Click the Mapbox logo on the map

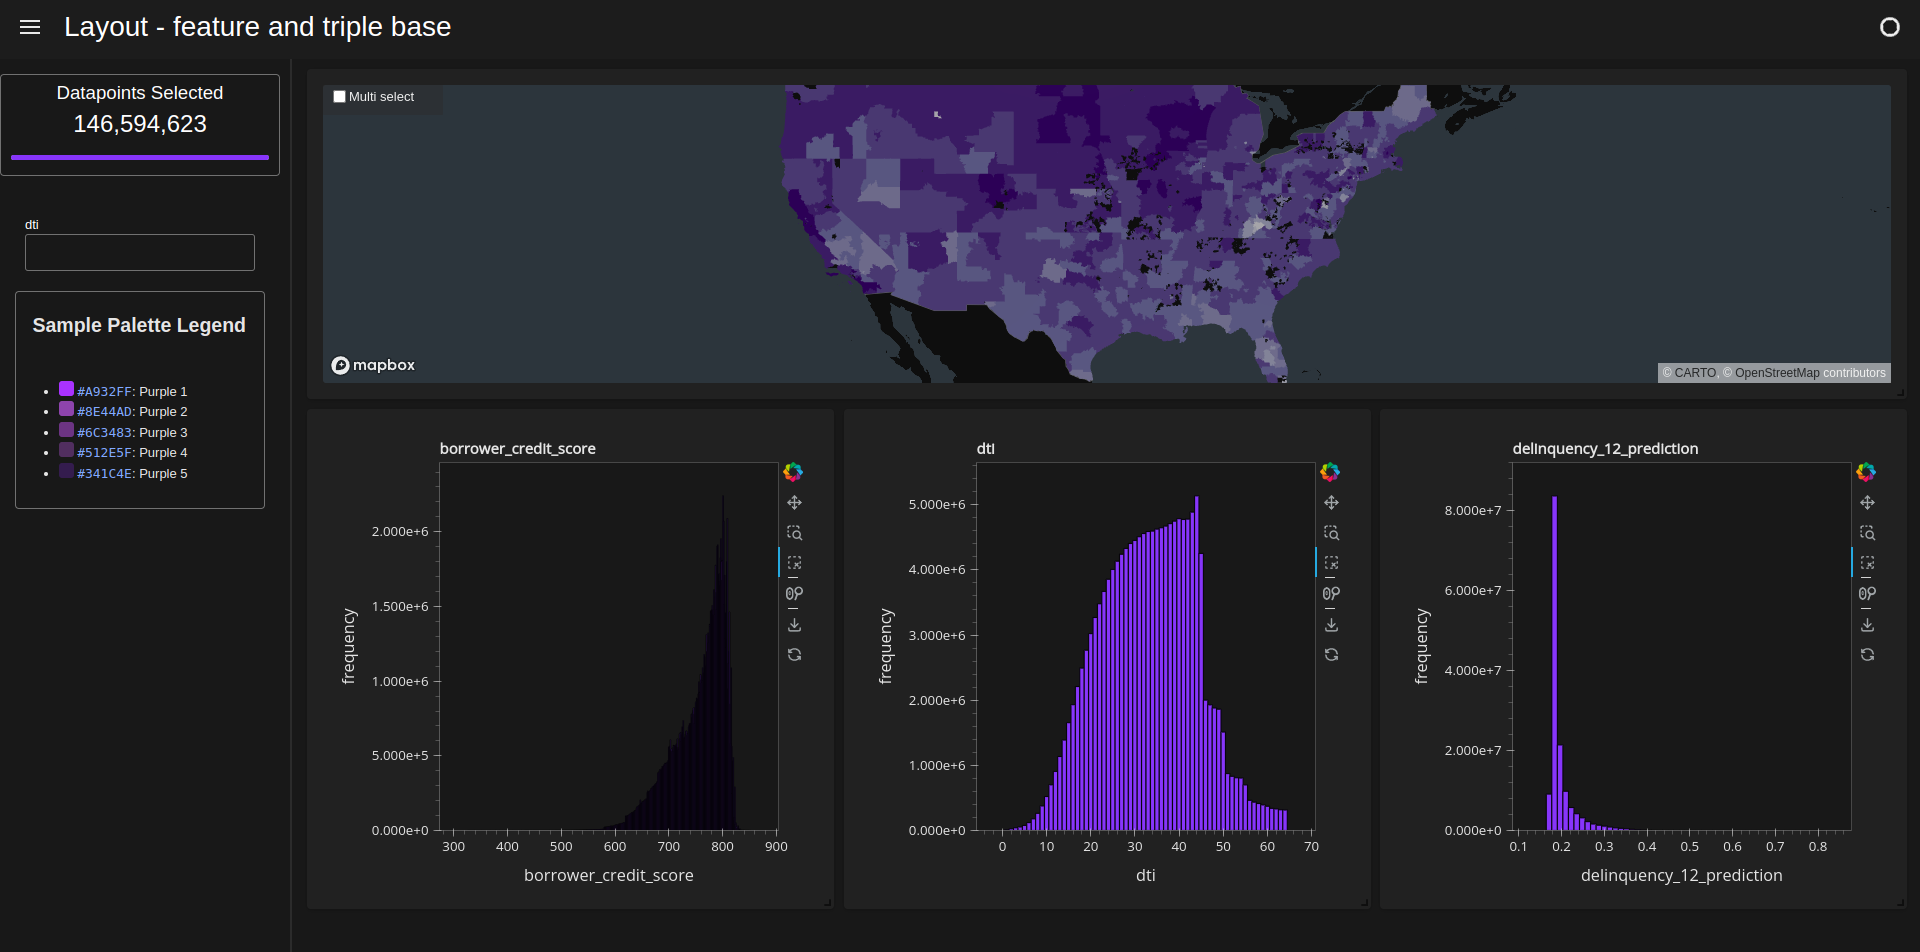coord(373,365)
